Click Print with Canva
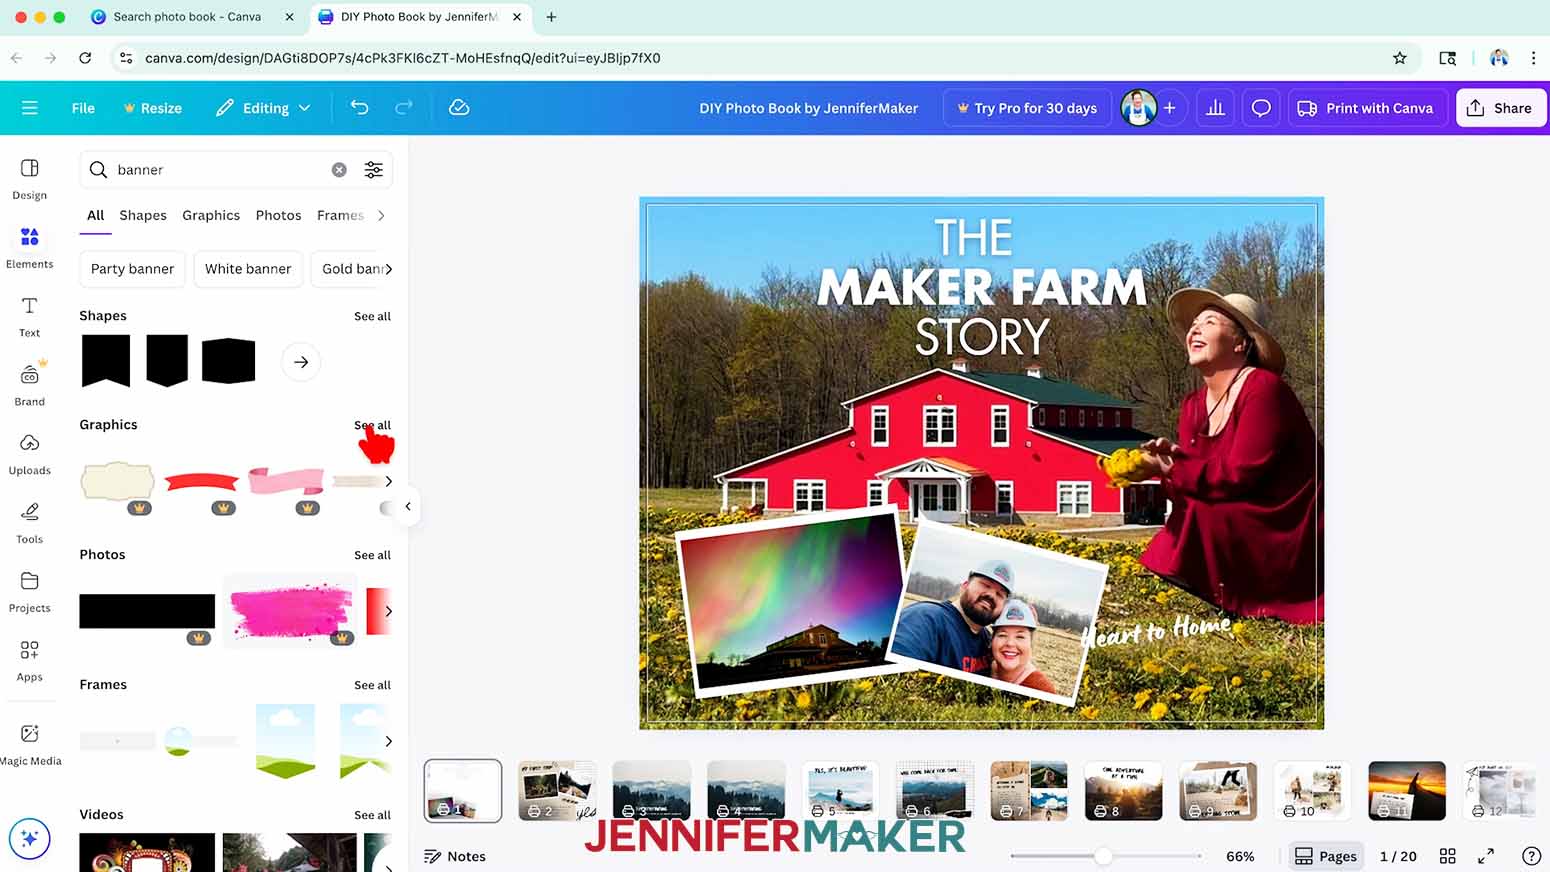Viewport: 1550px width, 872px height. tap(1367, 108)
